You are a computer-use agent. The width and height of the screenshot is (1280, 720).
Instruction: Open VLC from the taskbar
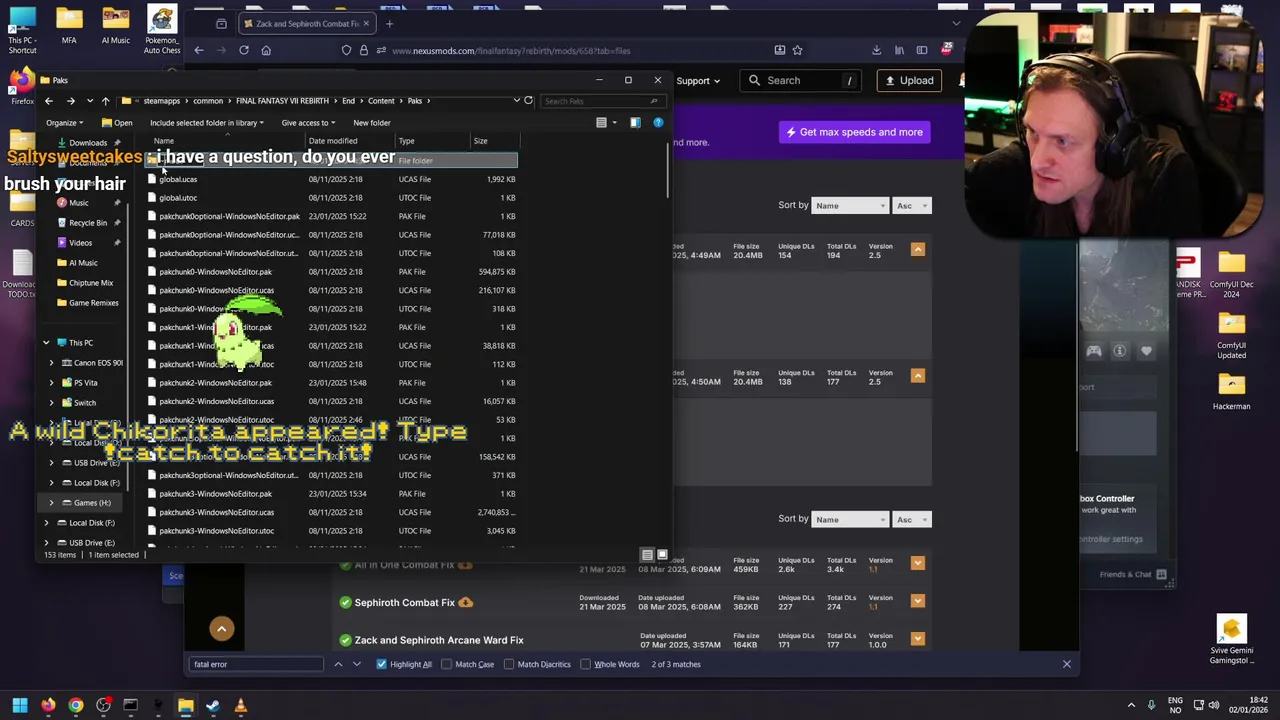click(x=240, y=706)
